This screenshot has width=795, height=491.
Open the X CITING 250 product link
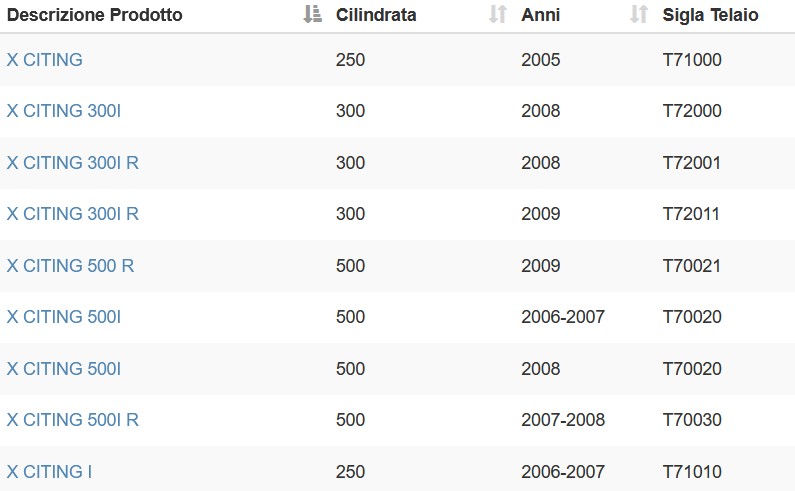coord(45,60)
